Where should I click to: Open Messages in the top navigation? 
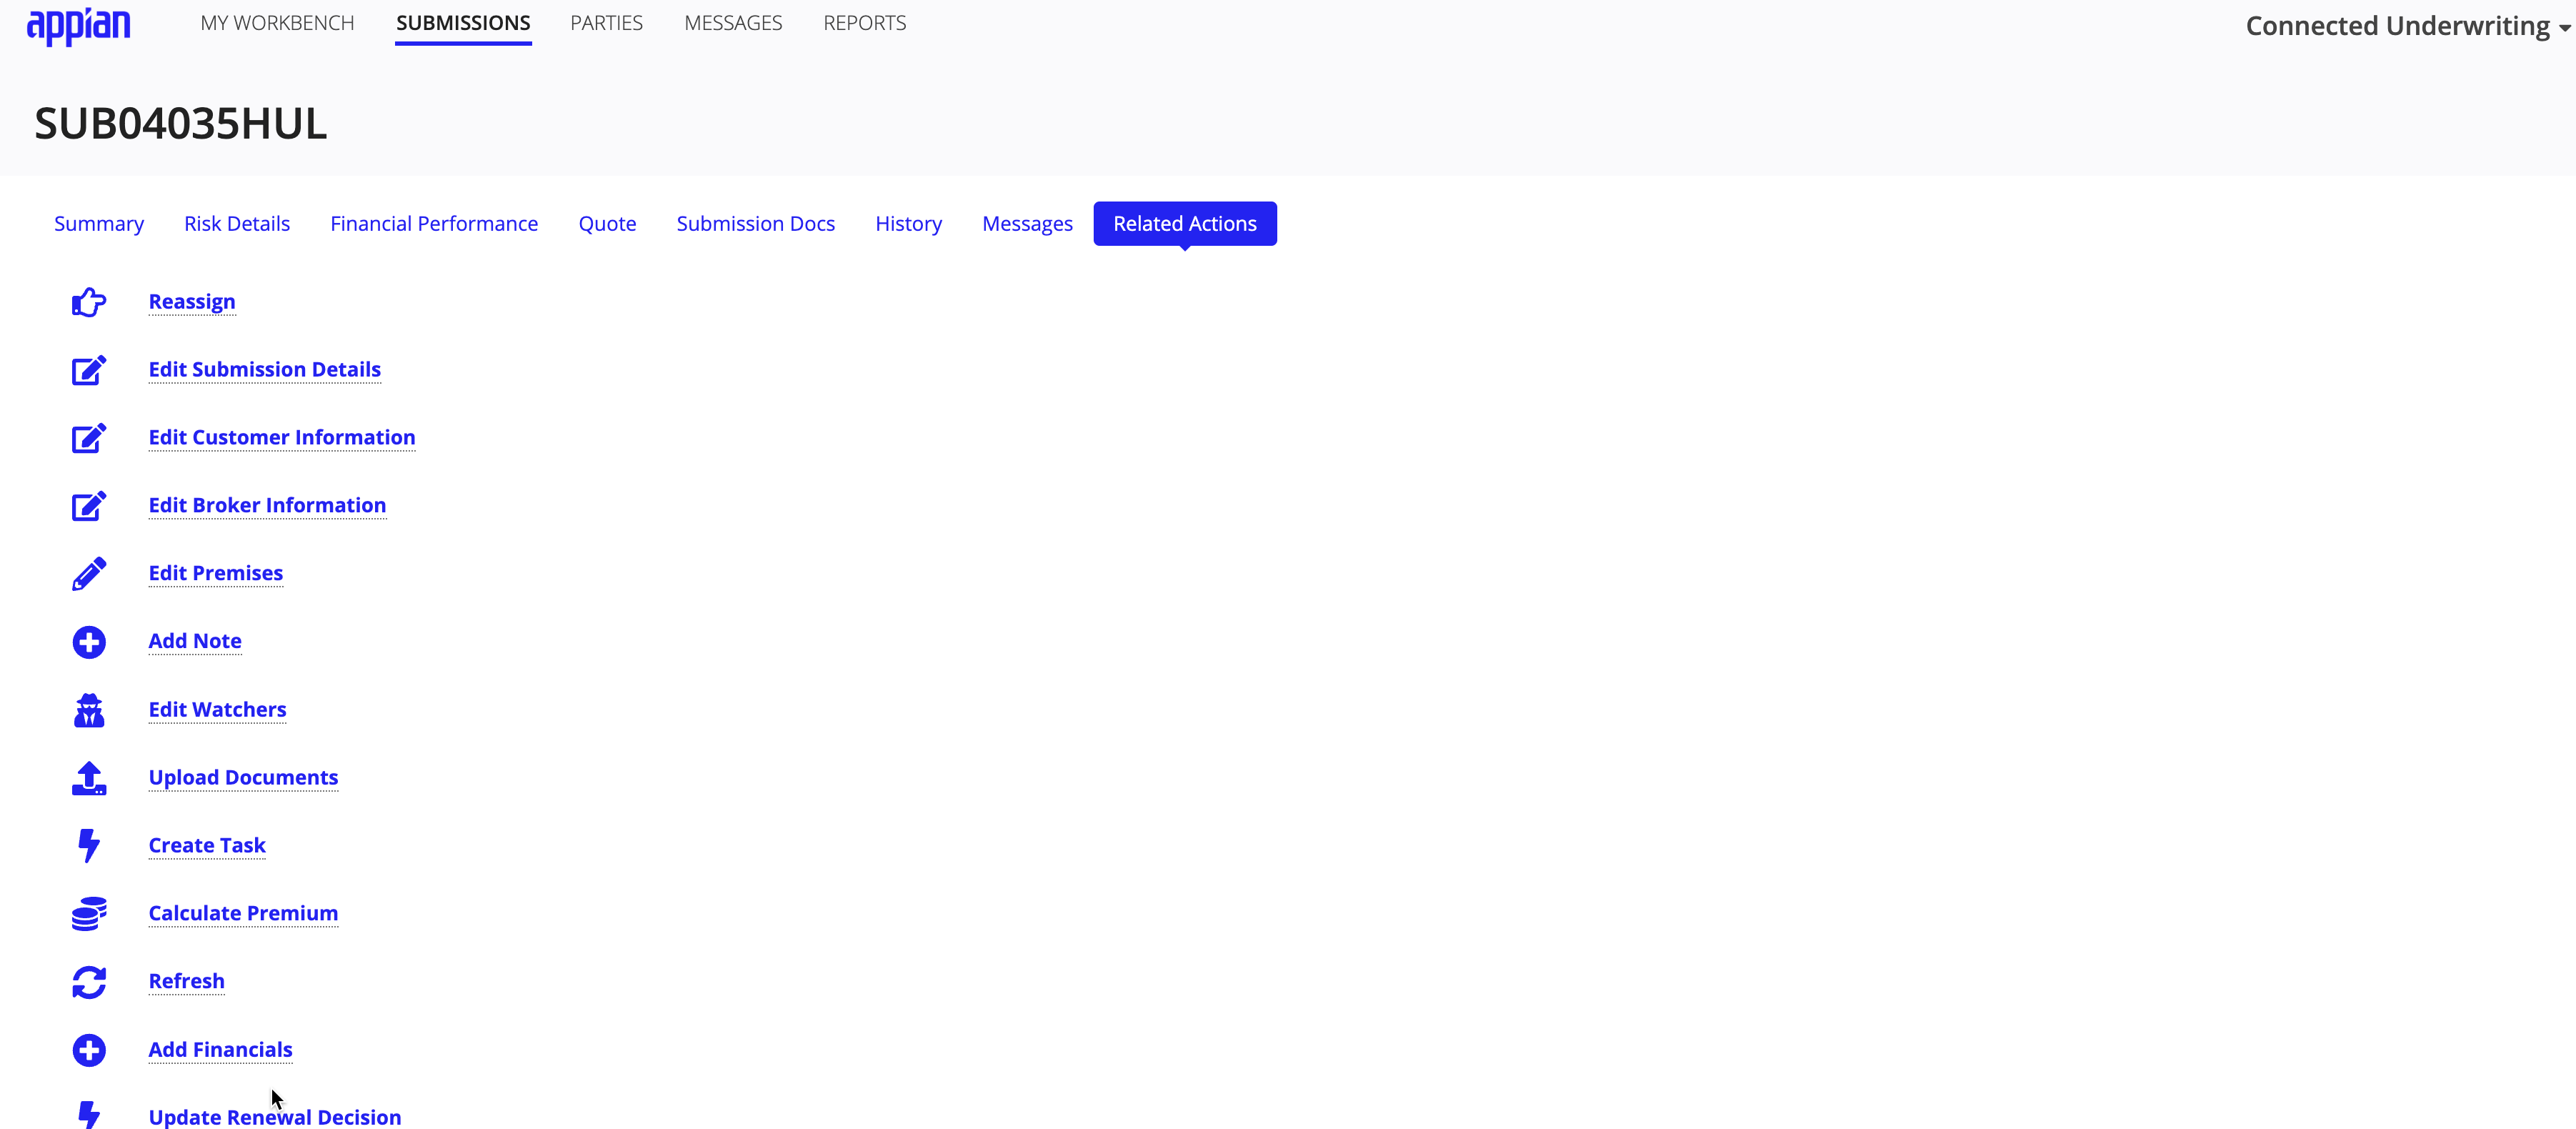point(733,23)
